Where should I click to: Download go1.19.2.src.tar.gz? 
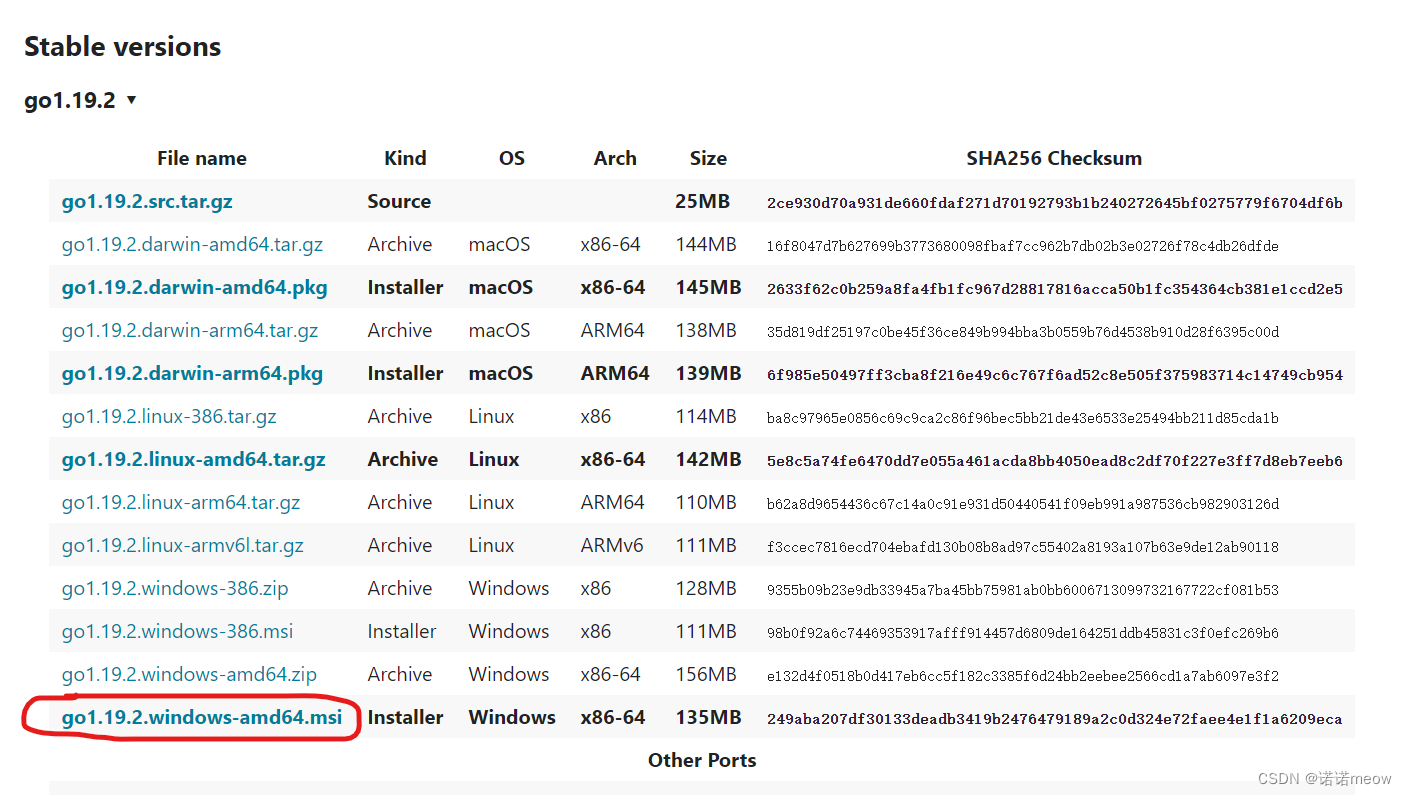coord(147,201)
